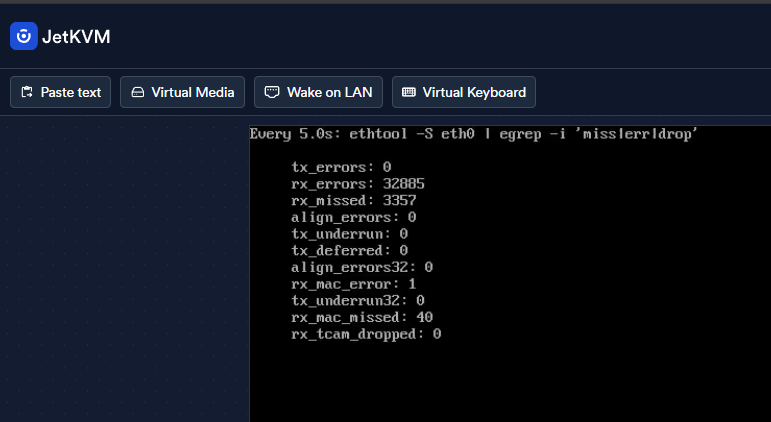This screenshot has height=422, width=771.
Task: Click the disk drive icon on Virtual Media
Action: pos(138,92)
